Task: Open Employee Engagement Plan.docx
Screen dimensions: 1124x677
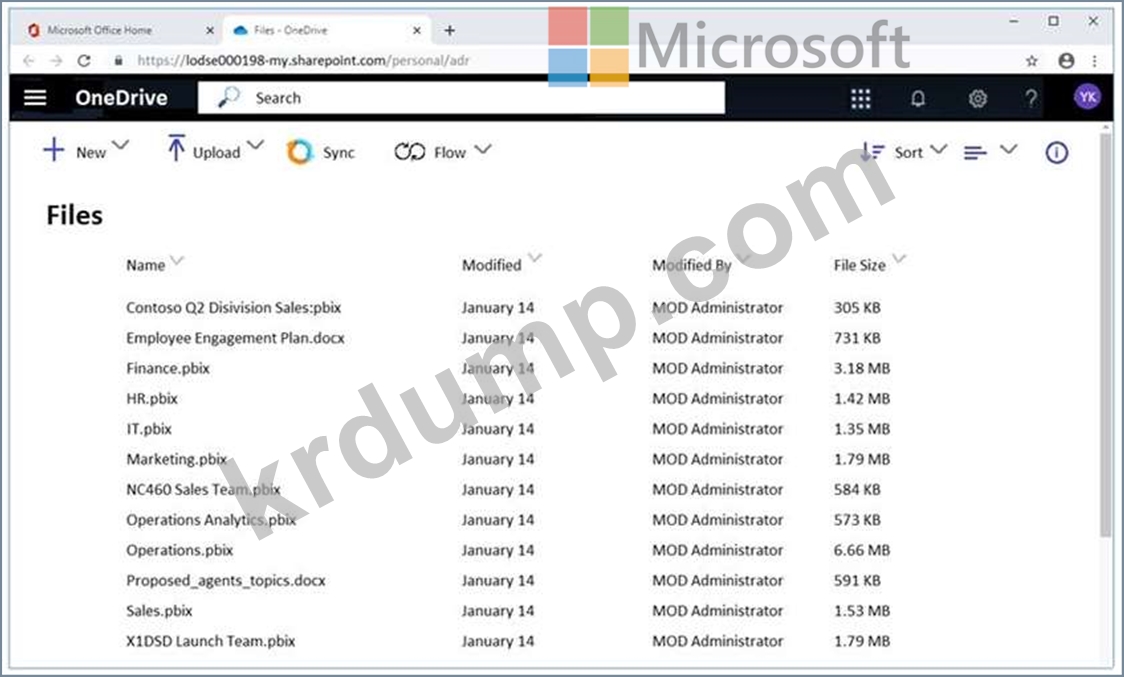Action: (x=235, y=338)
